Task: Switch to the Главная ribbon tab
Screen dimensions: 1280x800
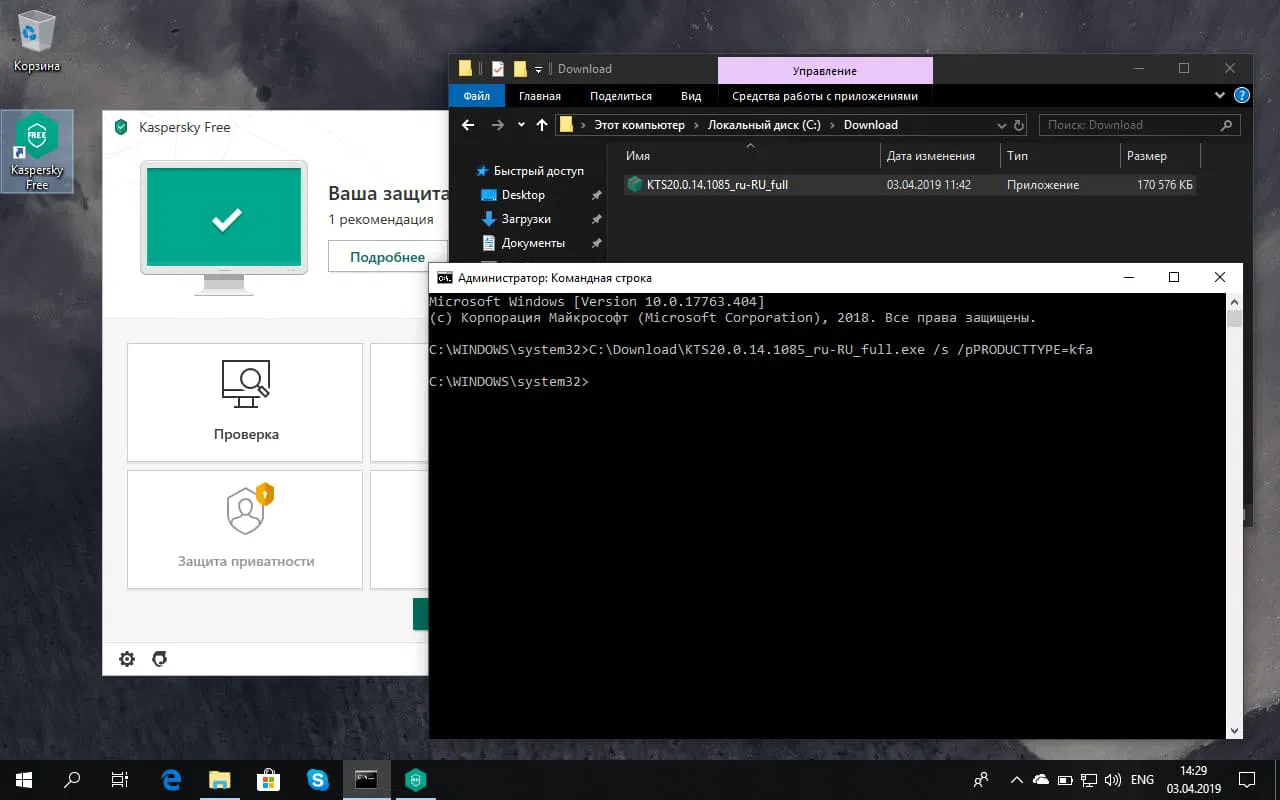Action: tap(540, 96)
